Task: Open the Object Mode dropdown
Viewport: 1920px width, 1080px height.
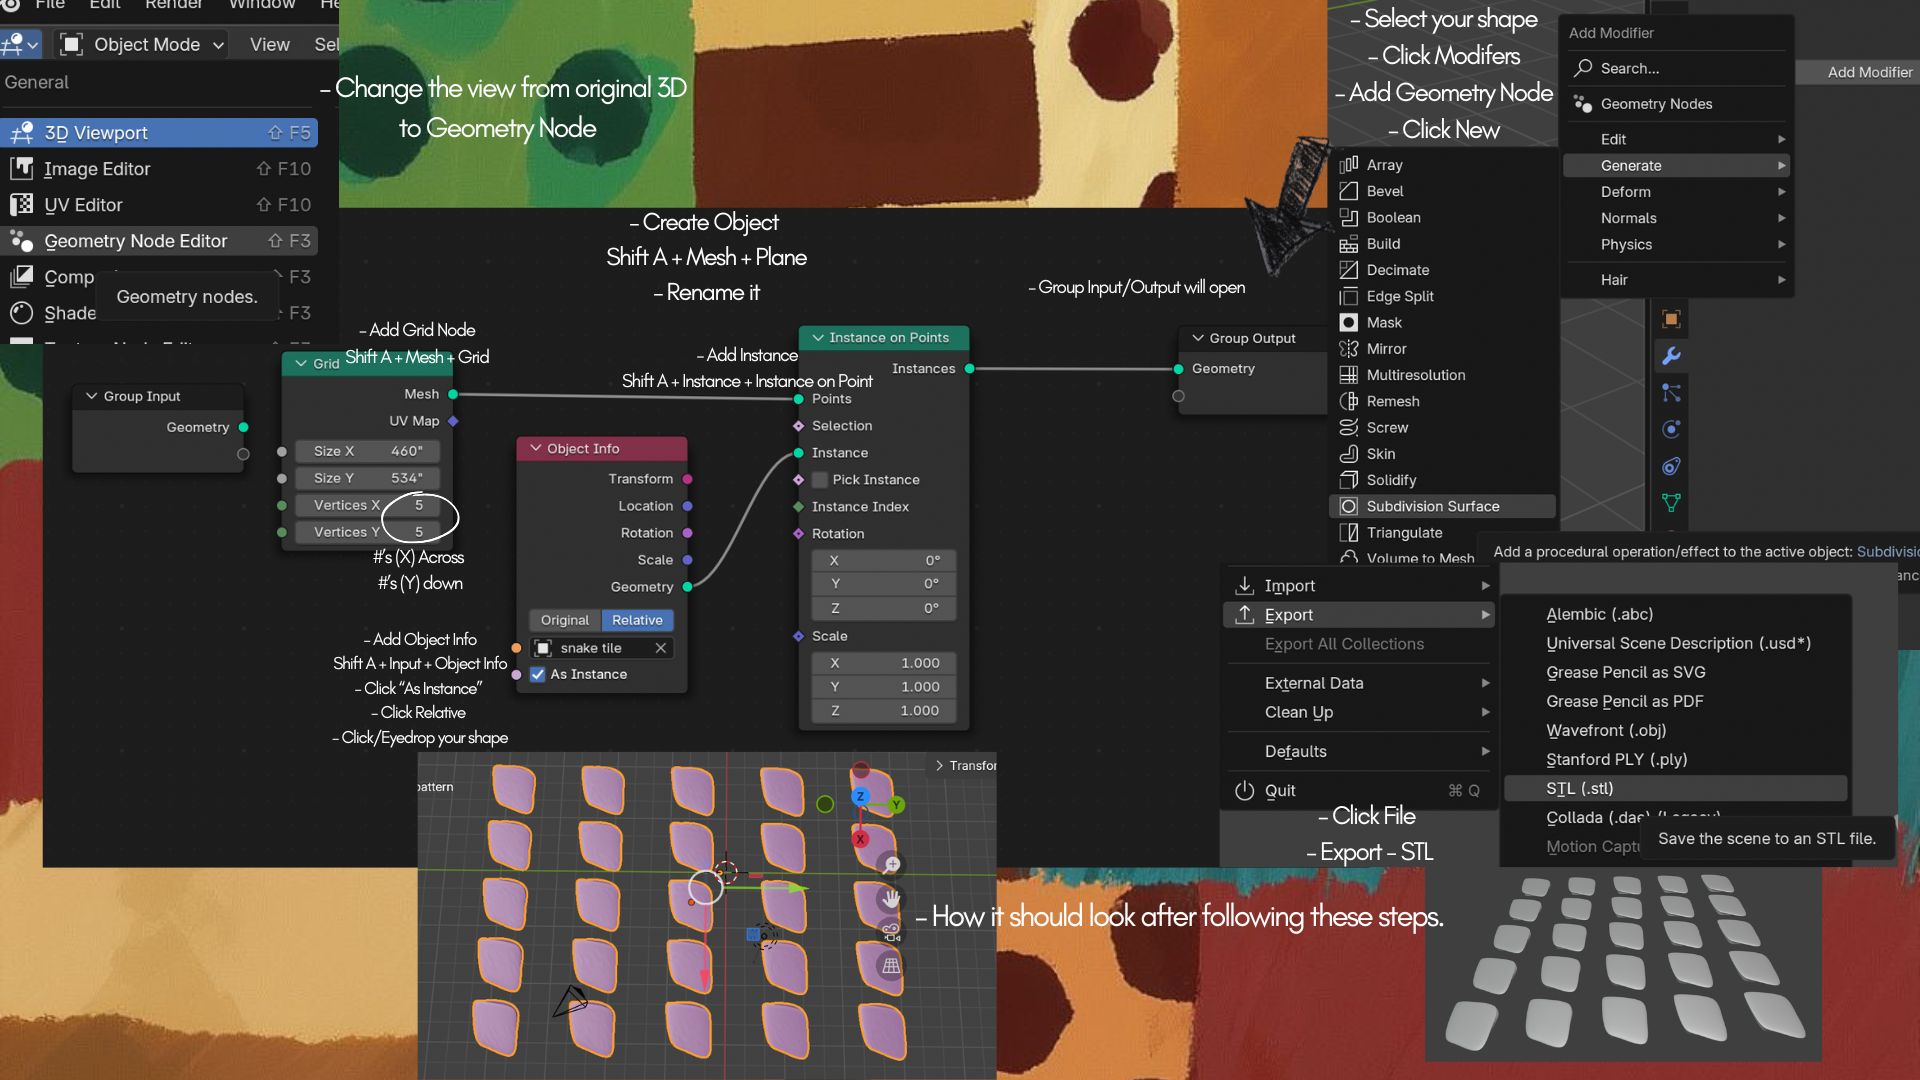Action: coord(142,44)
